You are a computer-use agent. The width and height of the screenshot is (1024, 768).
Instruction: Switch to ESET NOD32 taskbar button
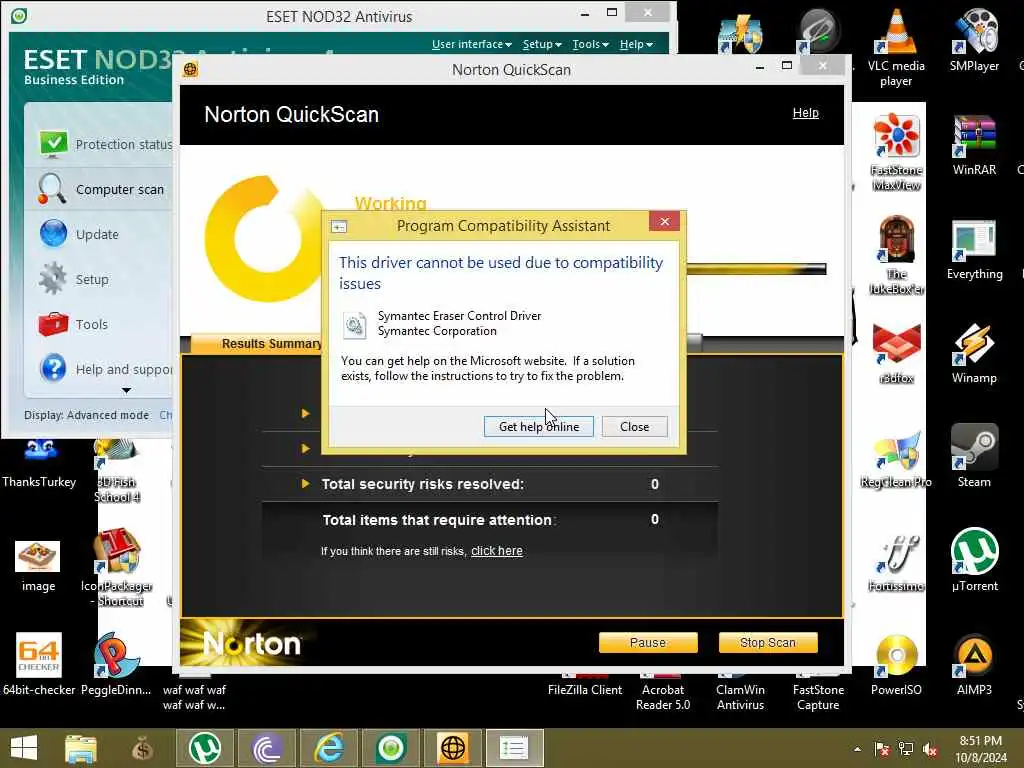click(391, 748)
